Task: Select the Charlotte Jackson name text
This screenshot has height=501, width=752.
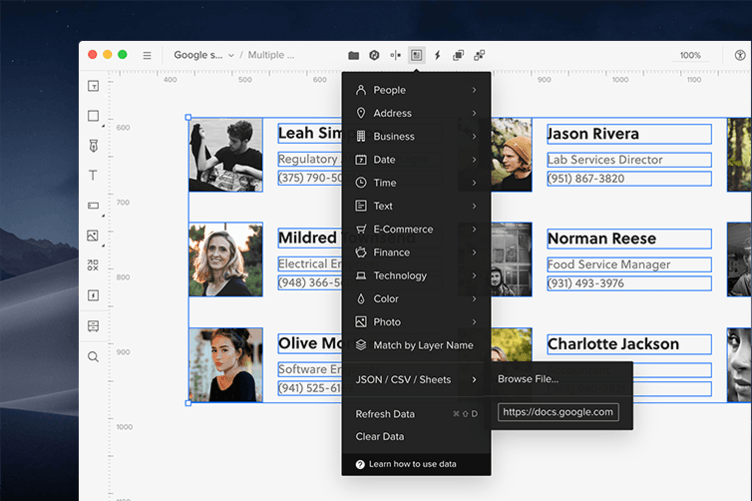Action: [x=629, y=344]
